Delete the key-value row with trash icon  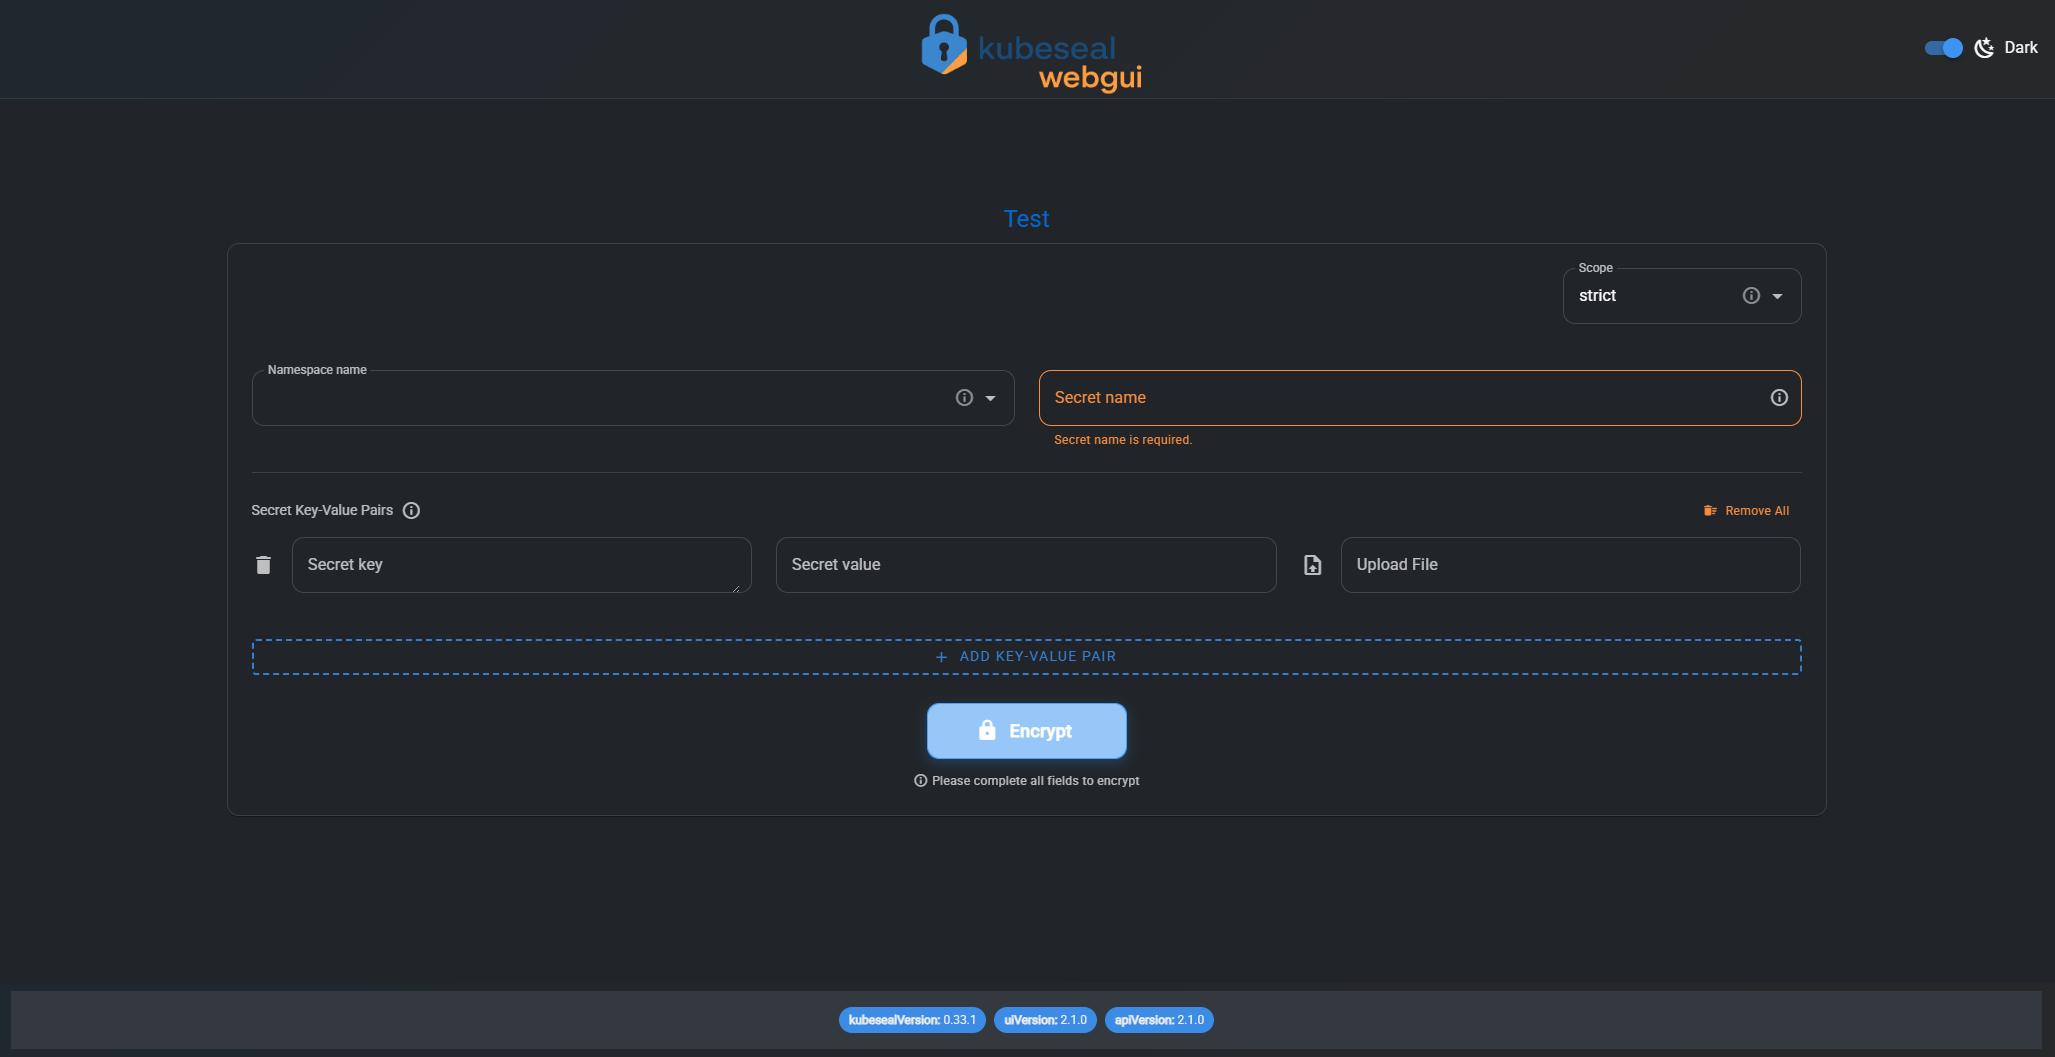263,565
